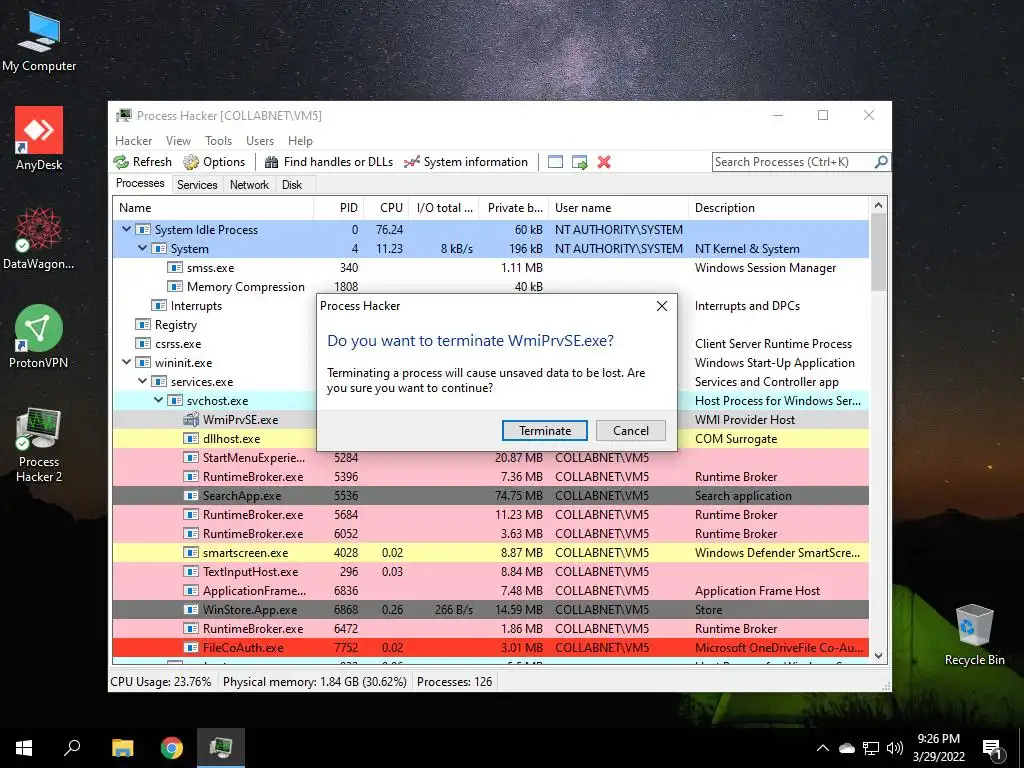Open AnyDesk desktop shortcut
Viewport: 1024px width, 768px height.
[39, 138]
